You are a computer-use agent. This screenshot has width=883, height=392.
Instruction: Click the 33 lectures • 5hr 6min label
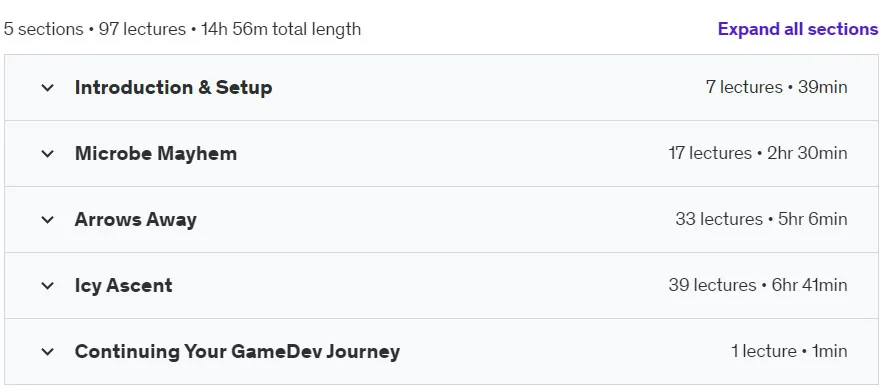[x=761, y=219]
